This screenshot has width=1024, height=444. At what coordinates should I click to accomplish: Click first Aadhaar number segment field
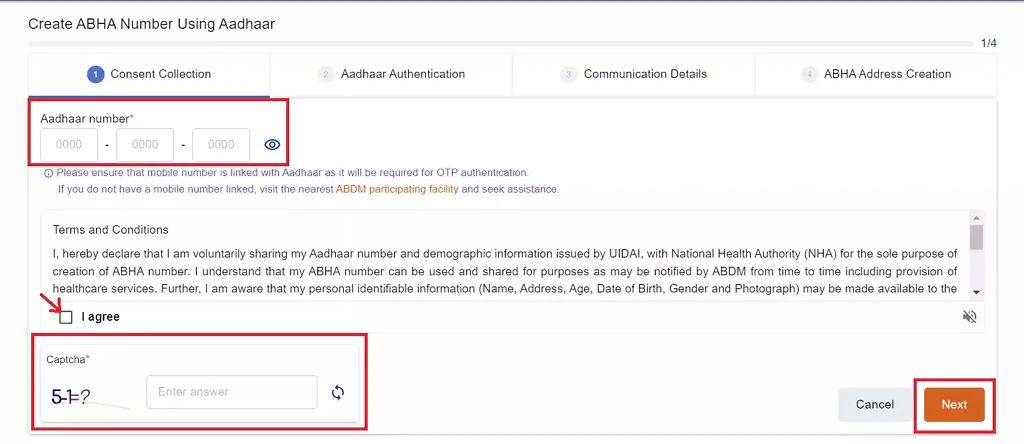pyautogui.click(x=69, y=145)
